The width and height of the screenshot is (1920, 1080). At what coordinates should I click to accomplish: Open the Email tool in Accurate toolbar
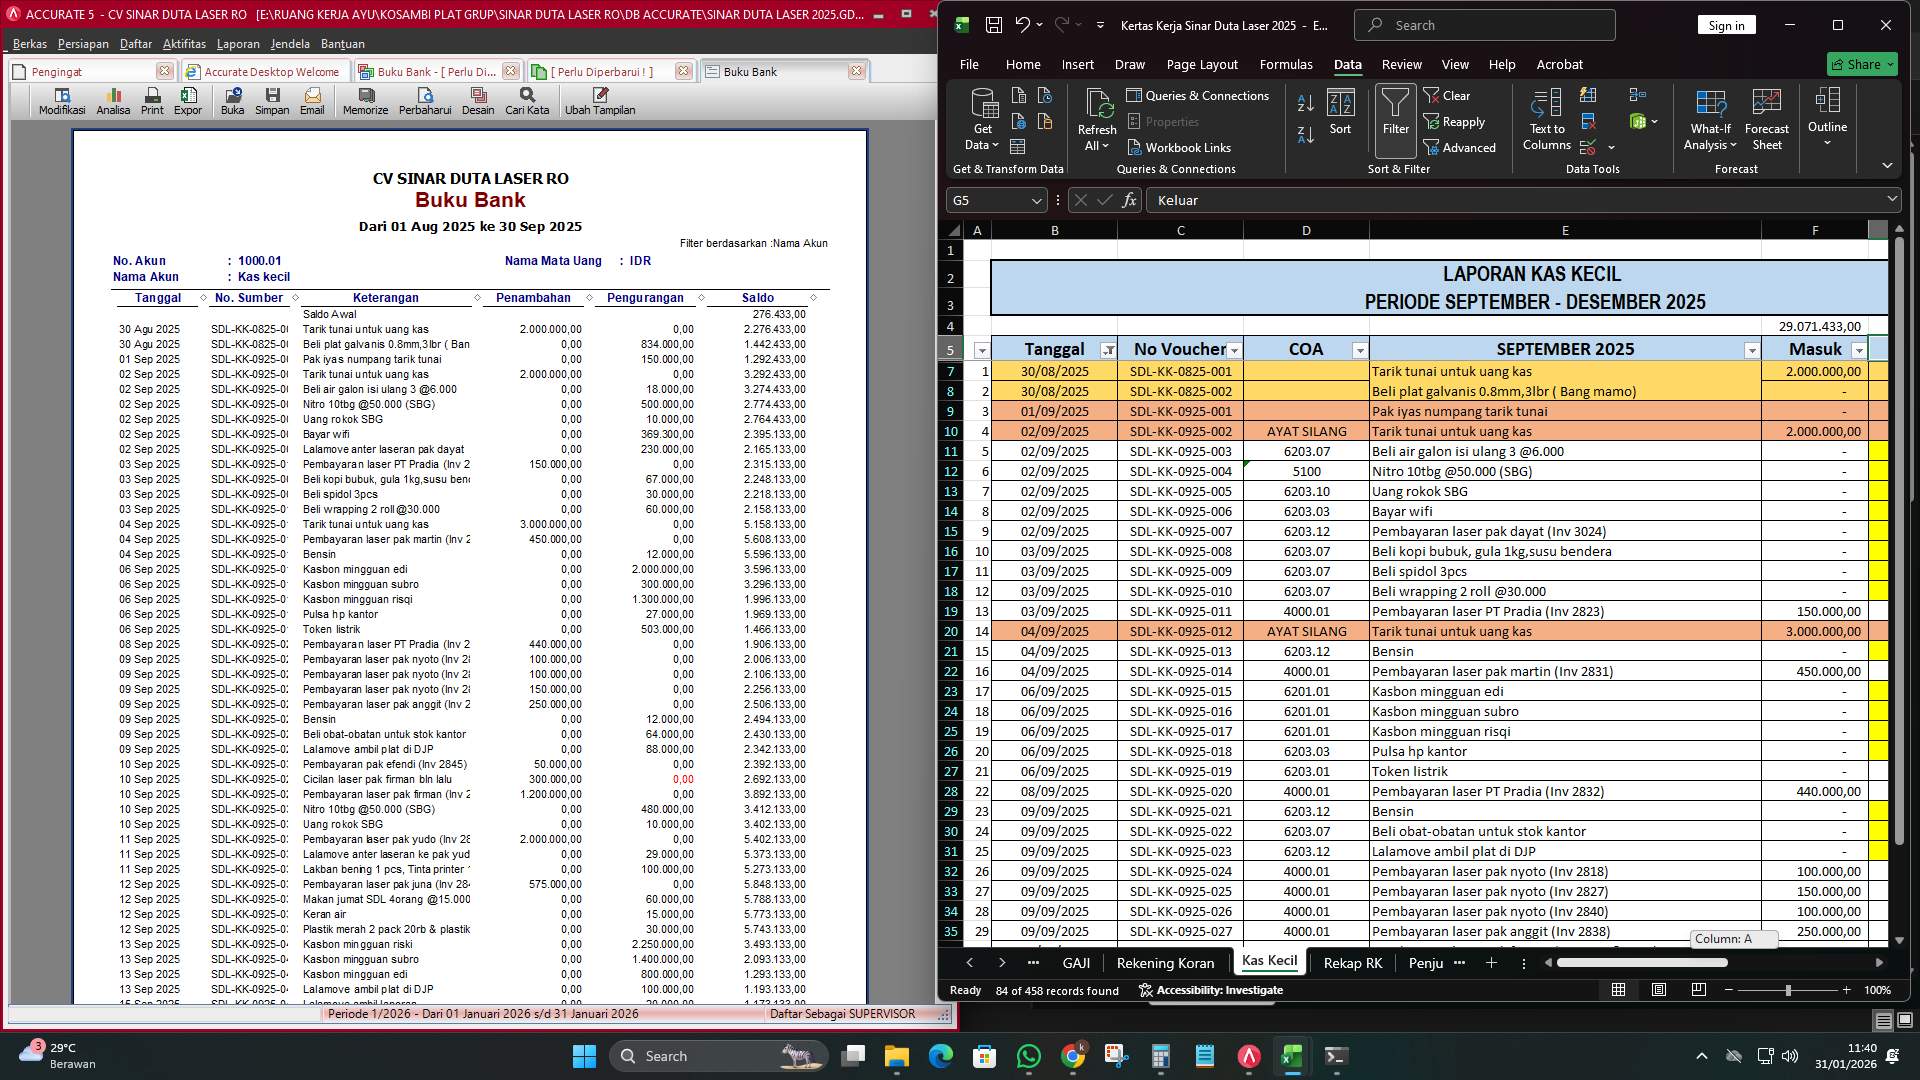coord(312,100)
